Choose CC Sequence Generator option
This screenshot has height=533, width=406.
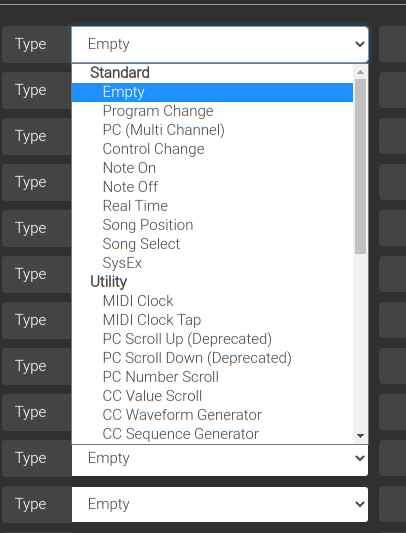pyautogui.click(x=212, y=434)
